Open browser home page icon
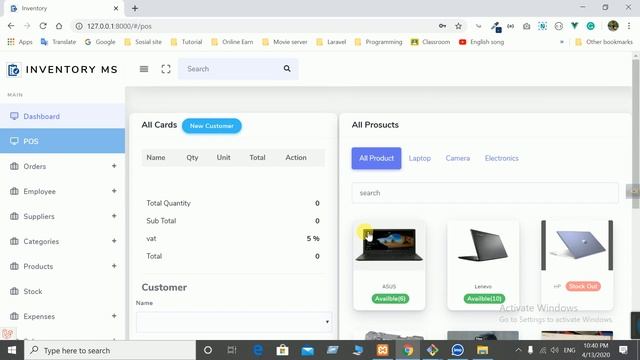The image size is (640, 360). (59, 26)
